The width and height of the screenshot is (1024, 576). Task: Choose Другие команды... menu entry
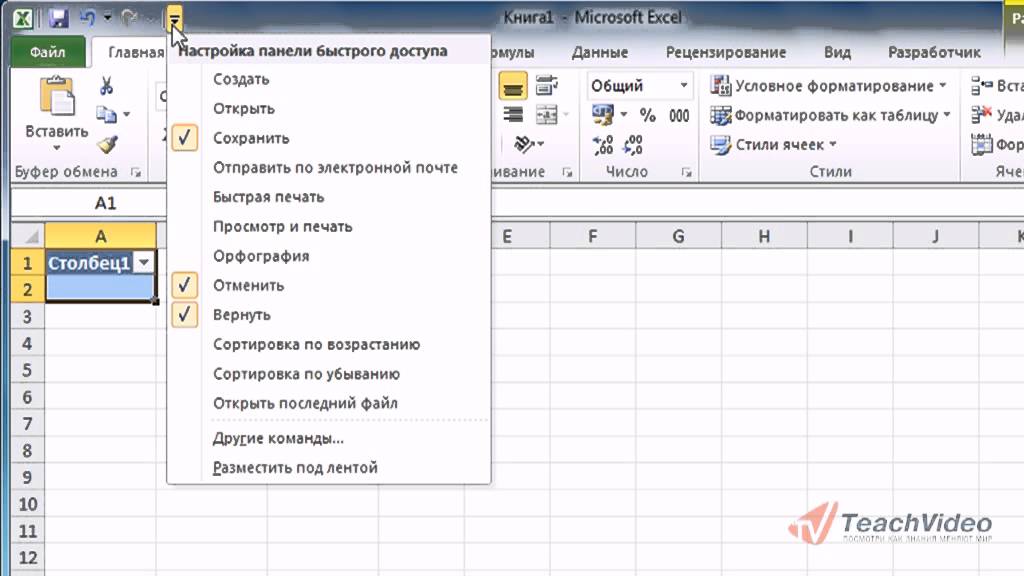[329, 438]
